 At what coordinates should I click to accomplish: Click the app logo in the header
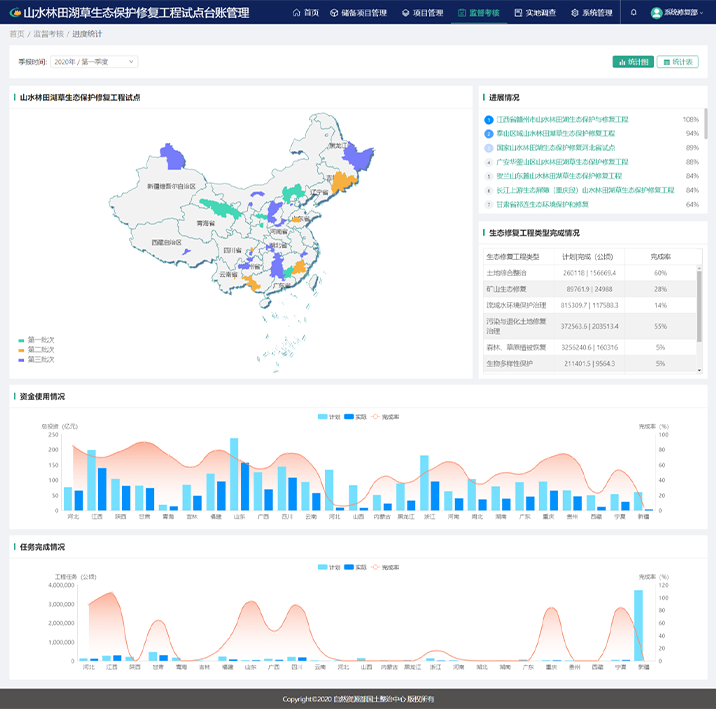click(13, 13)
